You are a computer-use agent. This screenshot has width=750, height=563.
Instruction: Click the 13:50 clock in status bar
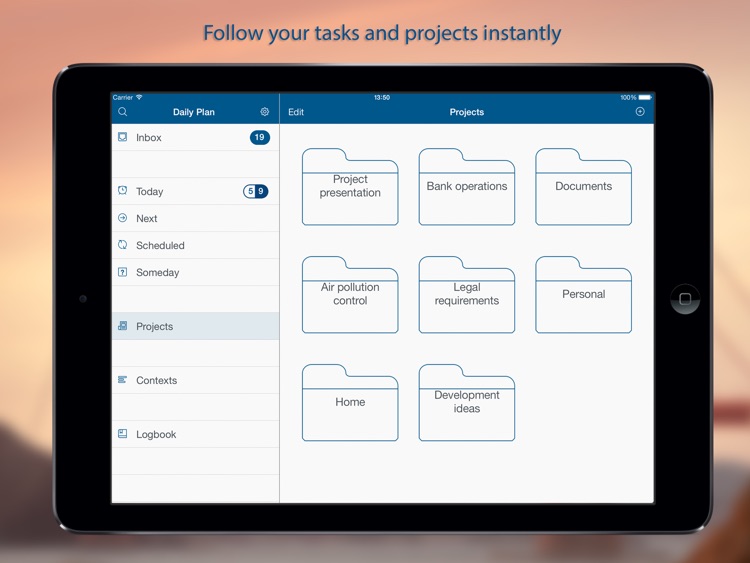(382, 97)
